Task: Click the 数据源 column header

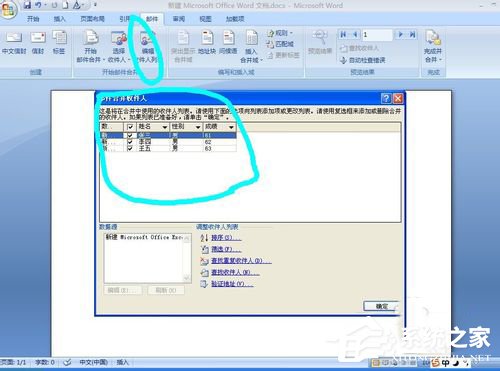Action: (x=112, y=127)
